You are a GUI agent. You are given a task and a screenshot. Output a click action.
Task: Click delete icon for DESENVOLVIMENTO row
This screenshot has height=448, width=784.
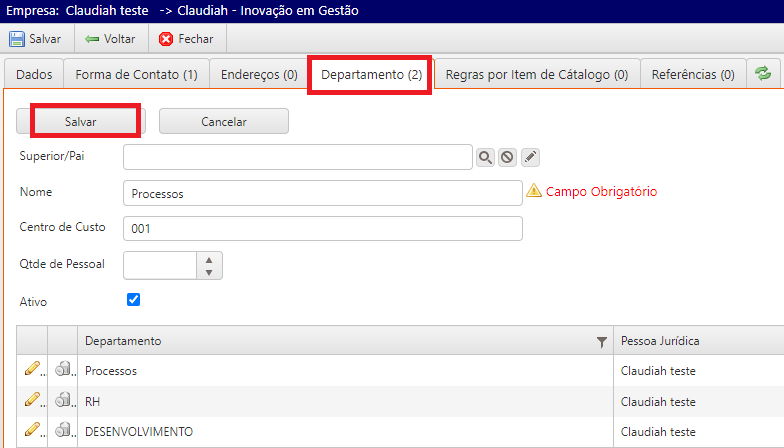coord(62,431)
